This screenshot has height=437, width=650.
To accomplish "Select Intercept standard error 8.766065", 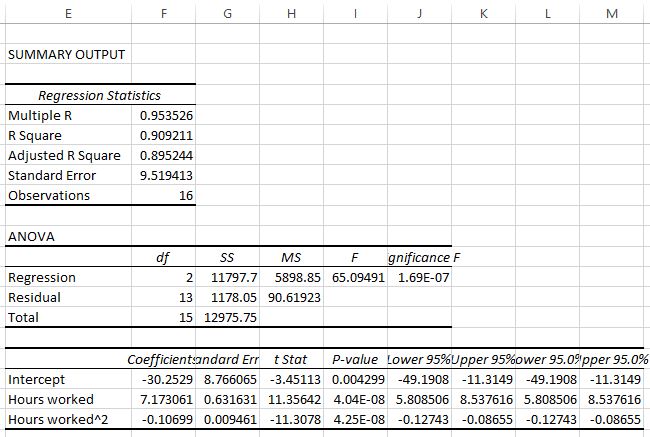I will (x=230, y=379).
